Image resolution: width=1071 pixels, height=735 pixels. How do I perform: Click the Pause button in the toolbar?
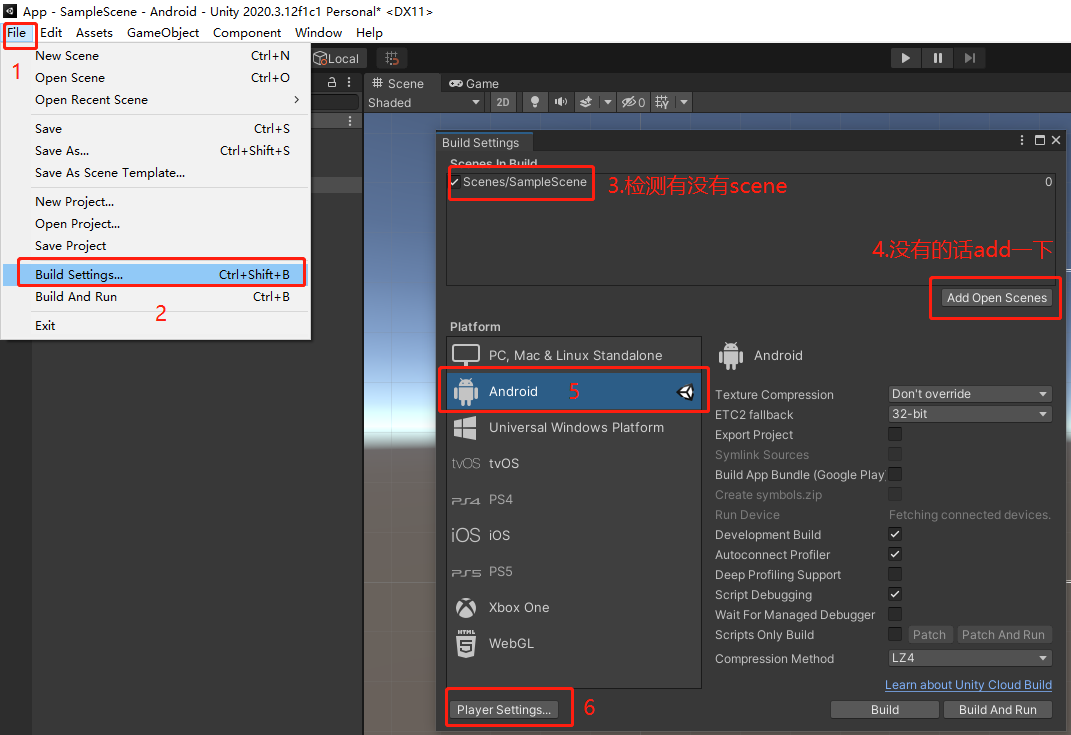tap(937, 57)
